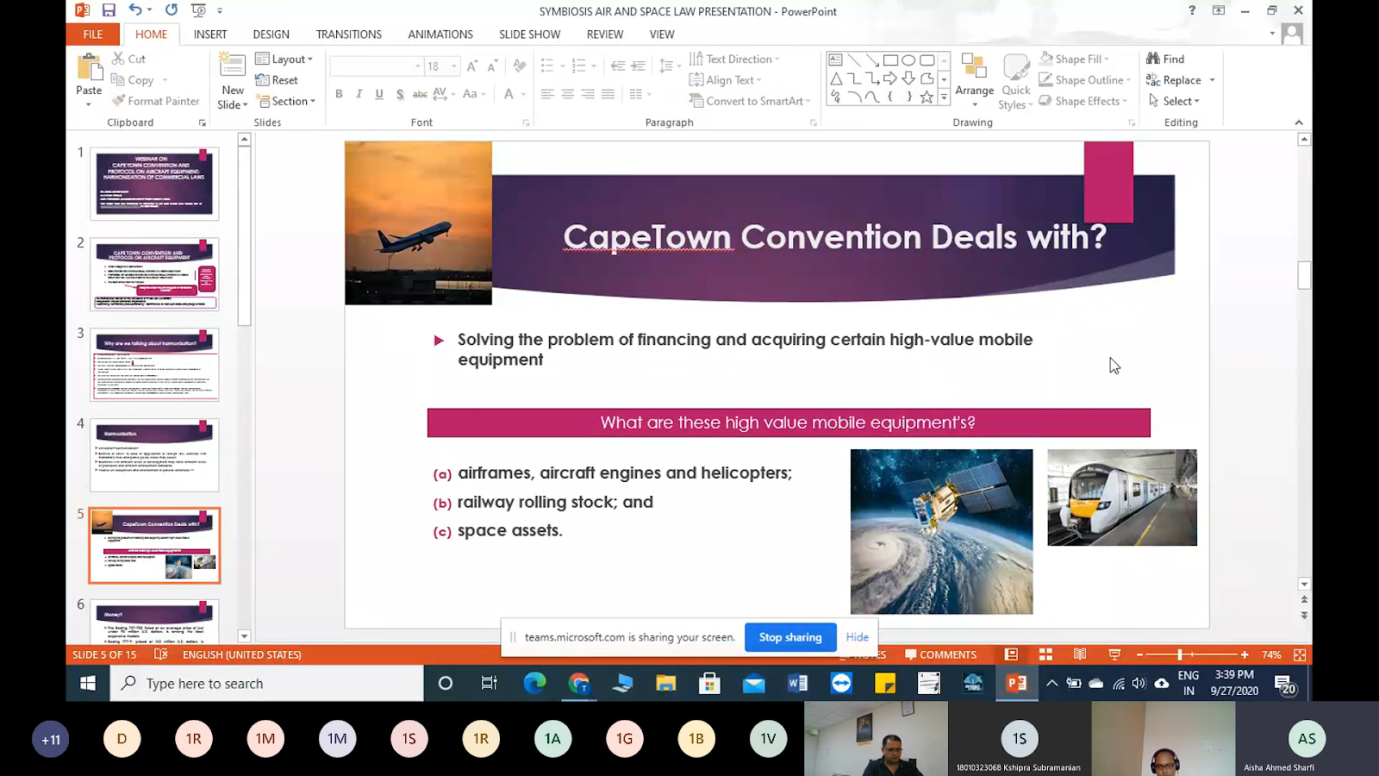Click zoom in plus button
The height and width of the screenshot is (776, 1379).
(x=1244, y=655)
